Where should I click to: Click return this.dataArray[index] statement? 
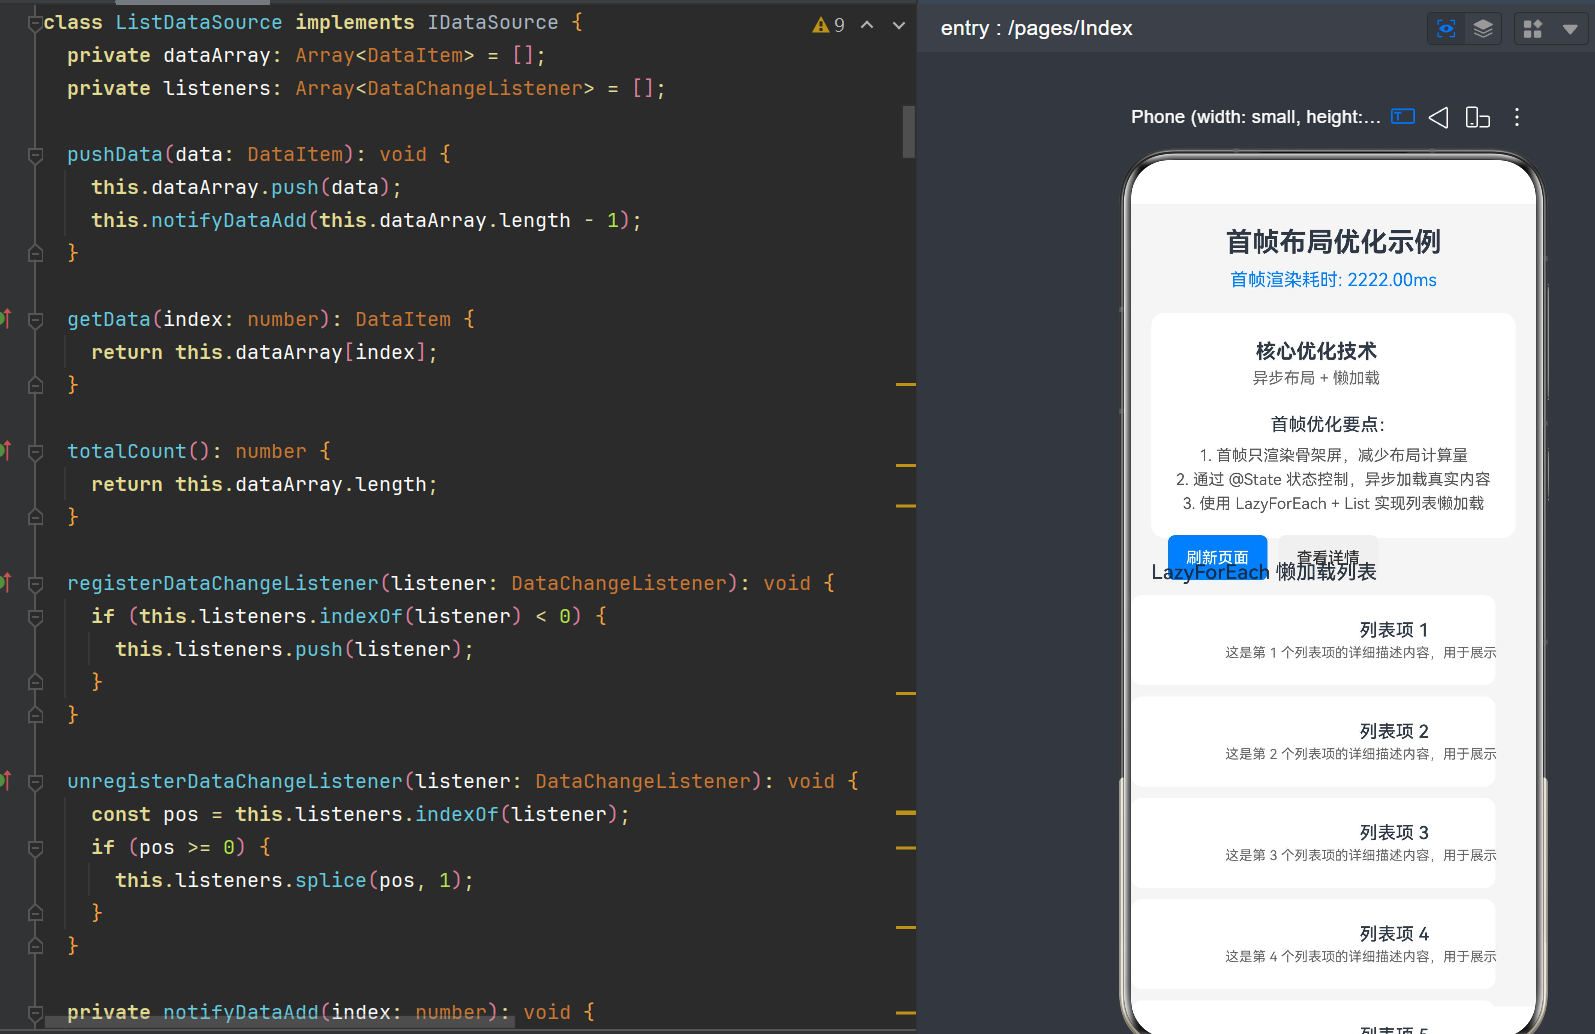tap(264, 353)
